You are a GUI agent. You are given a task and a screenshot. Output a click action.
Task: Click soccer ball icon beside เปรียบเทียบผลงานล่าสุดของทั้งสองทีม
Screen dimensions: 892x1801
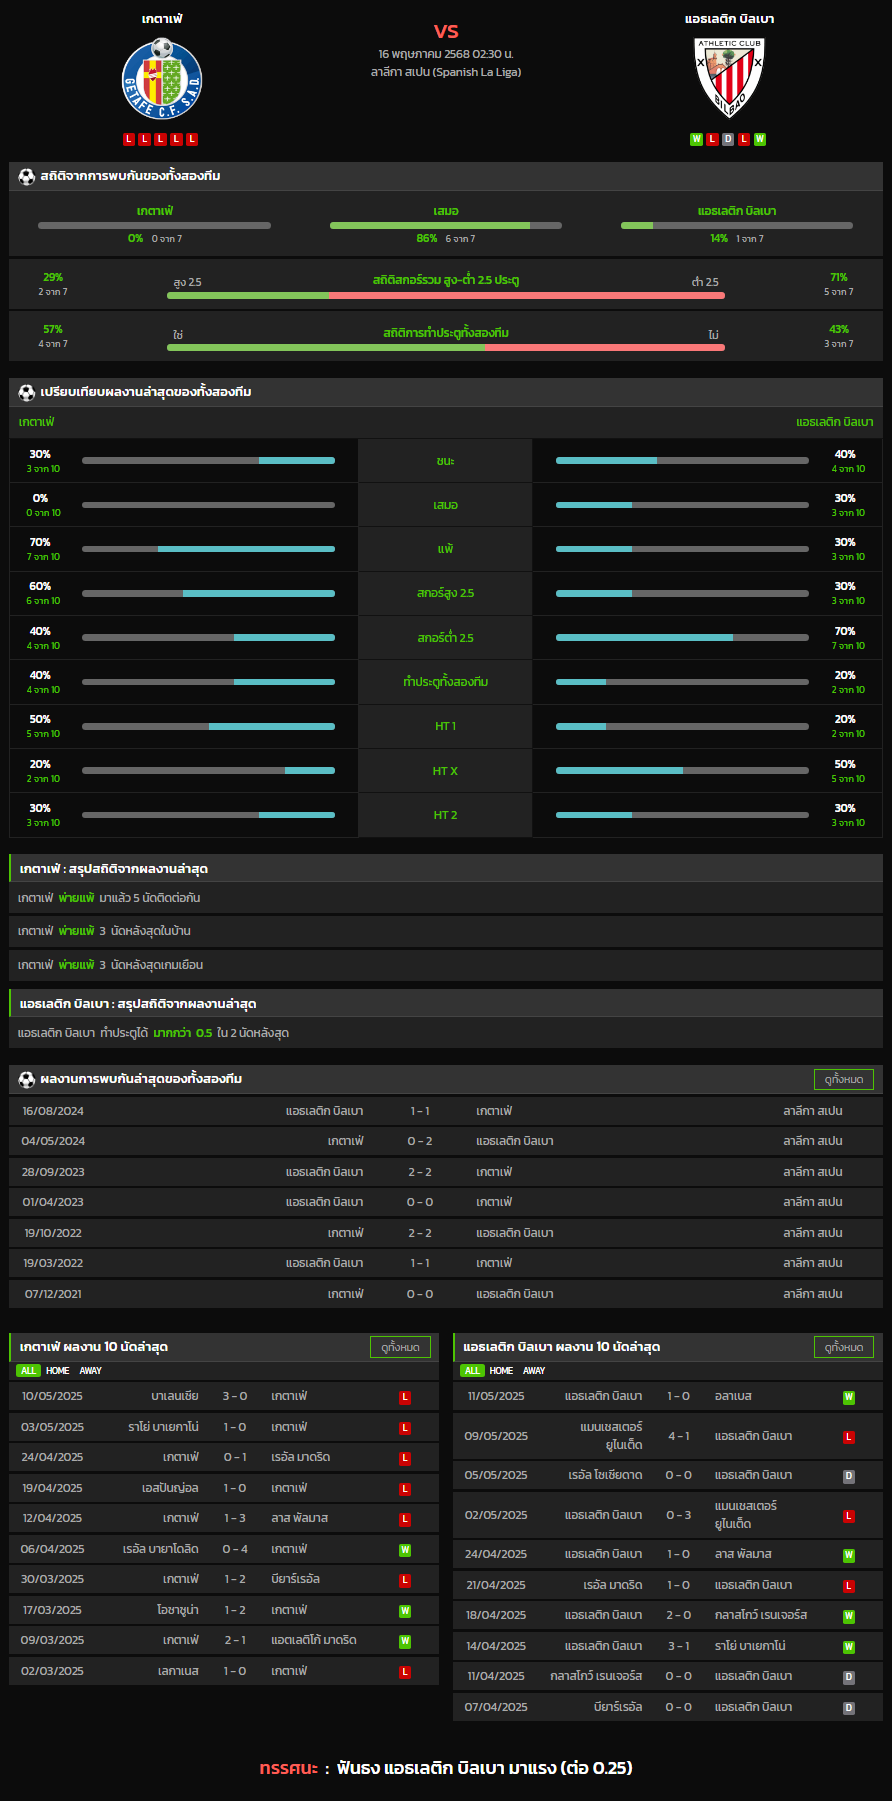pos(27,392)
